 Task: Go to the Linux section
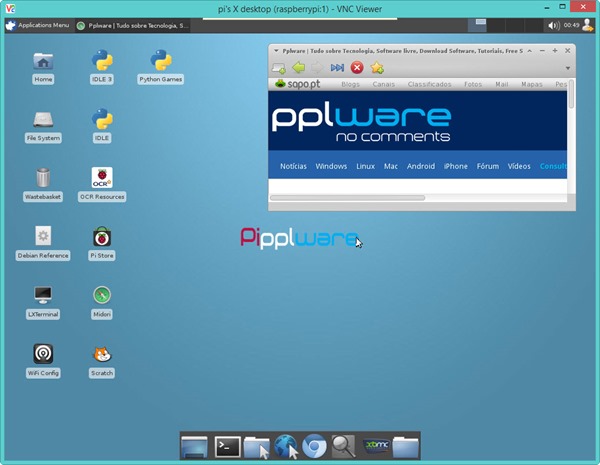tap(365, 166)
